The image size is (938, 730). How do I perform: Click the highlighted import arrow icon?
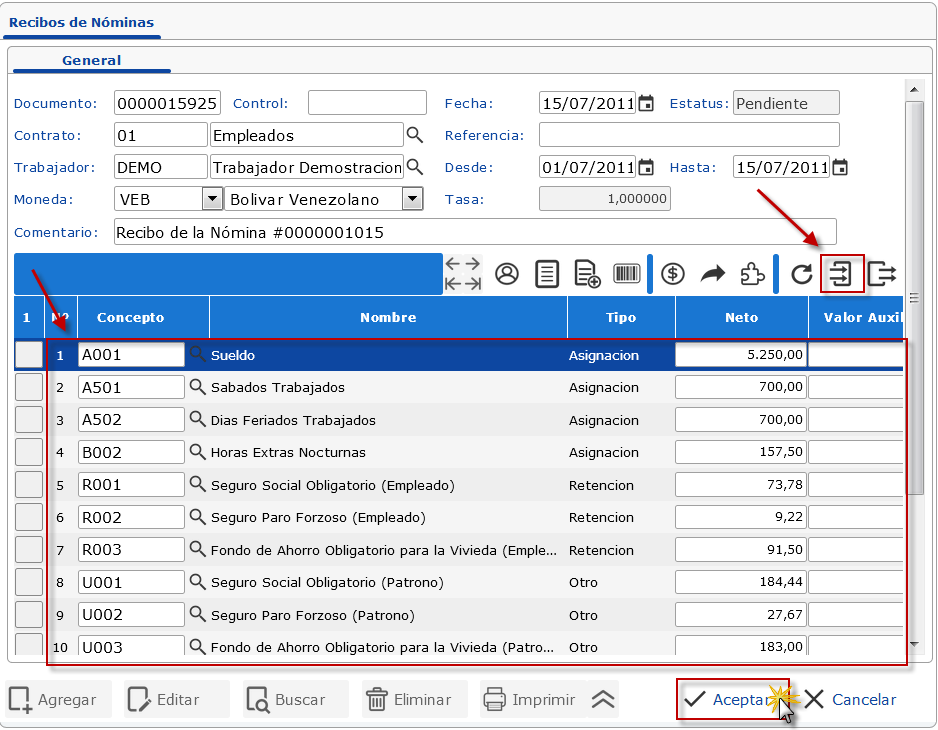pyautogui.click(x=841, y=274)
